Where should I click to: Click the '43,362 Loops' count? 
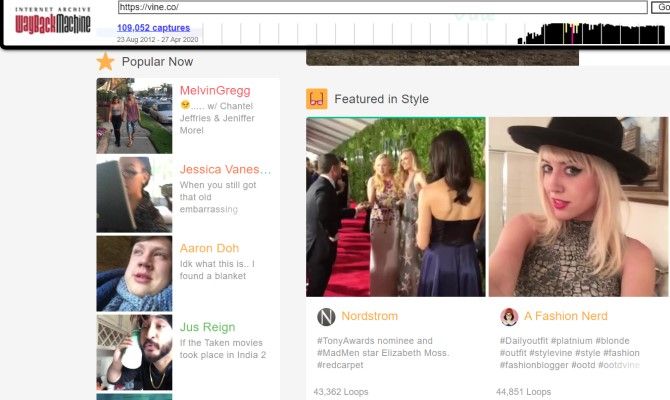click(341, 391)
